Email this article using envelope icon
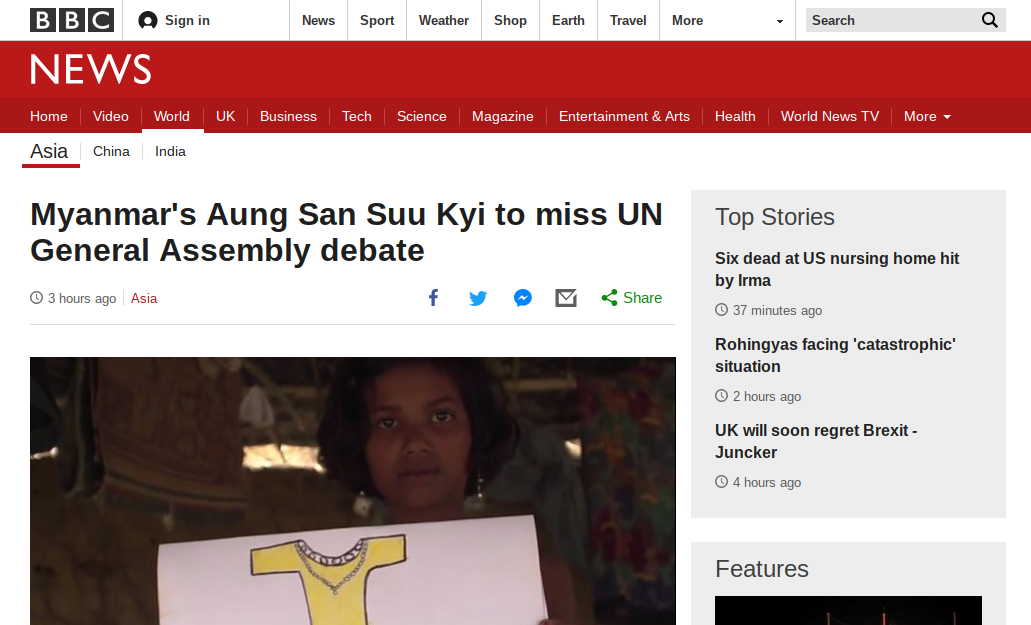1031x625 pixels. (x=566, y=298)
